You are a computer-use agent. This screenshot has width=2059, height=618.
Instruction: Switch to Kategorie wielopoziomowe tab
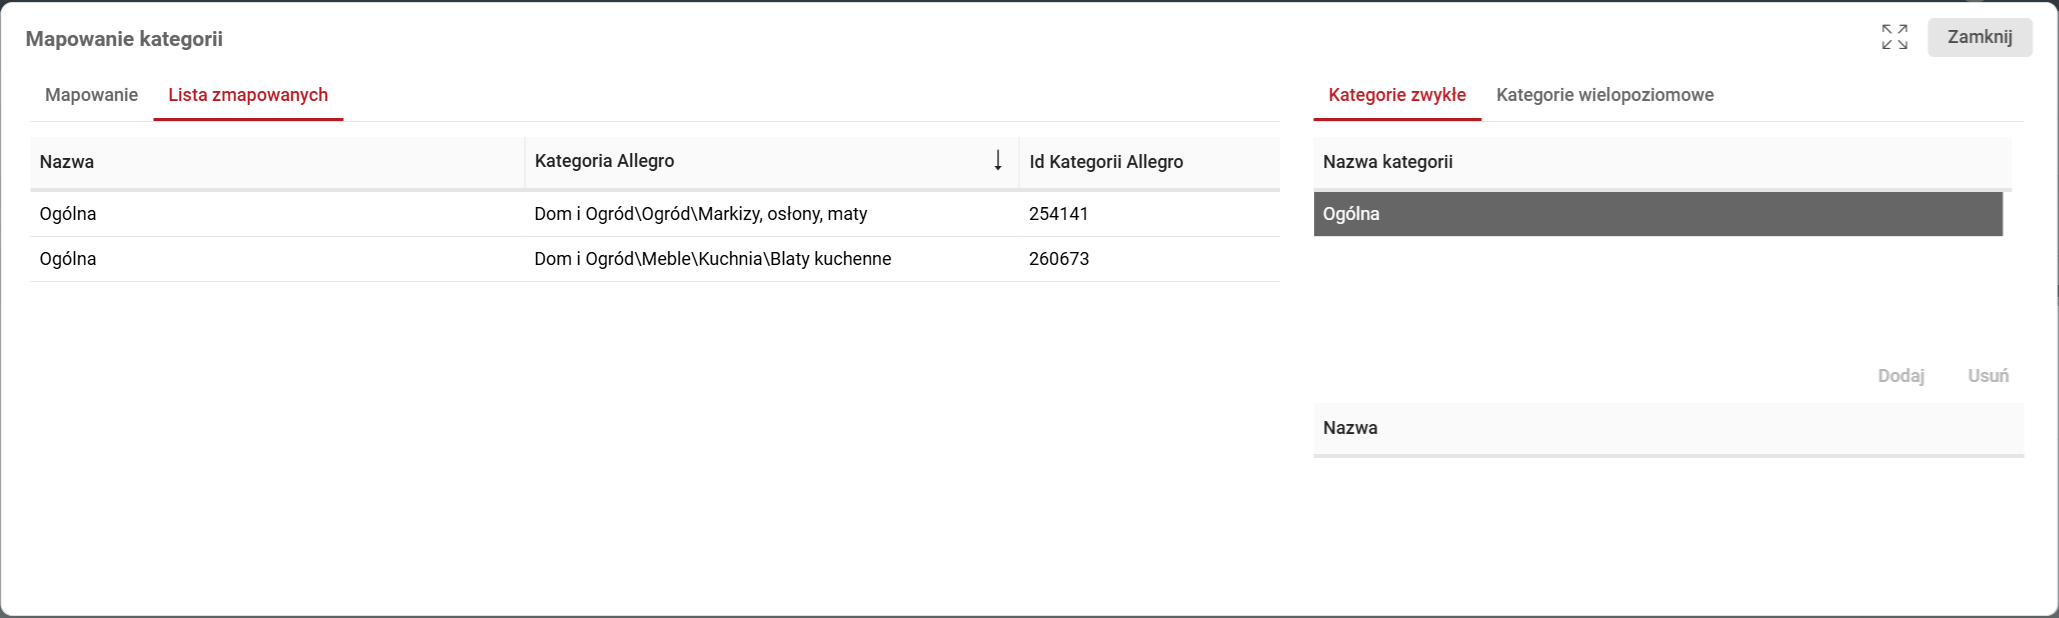pos(1604,95)
